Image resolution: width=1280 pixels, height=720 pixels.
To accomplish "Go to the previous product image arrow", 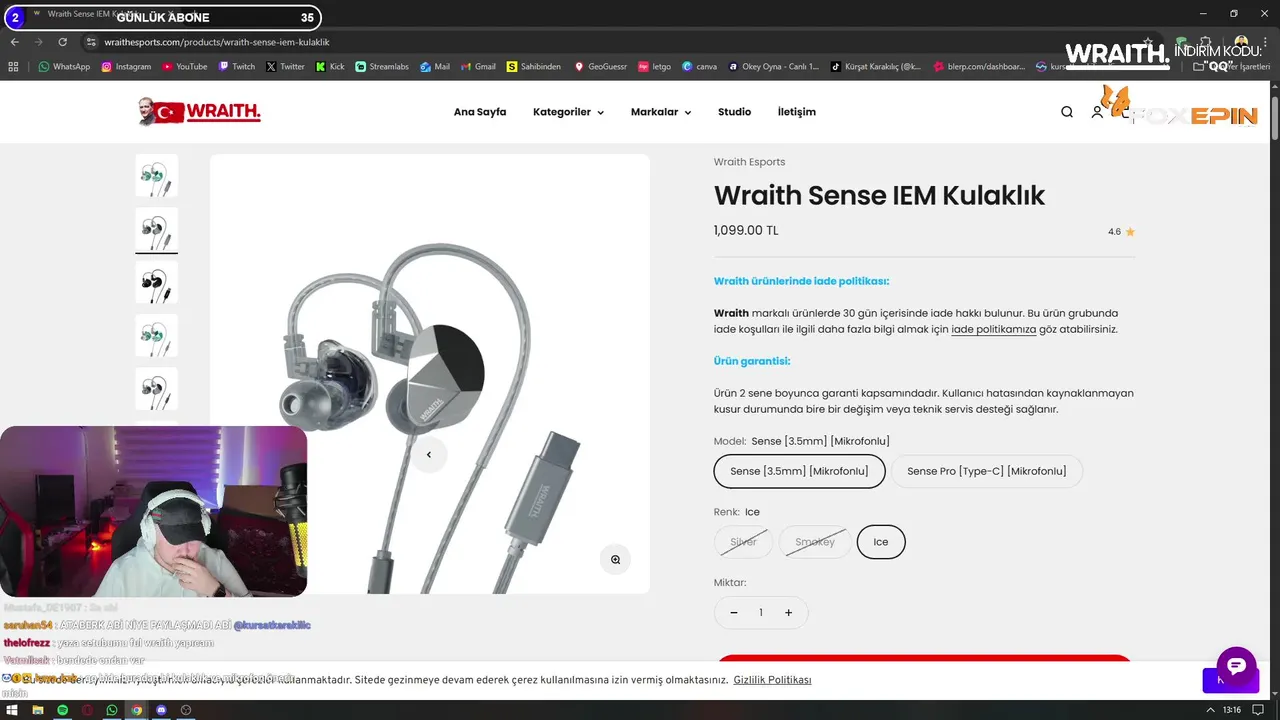I will click(x=429, y=455).
